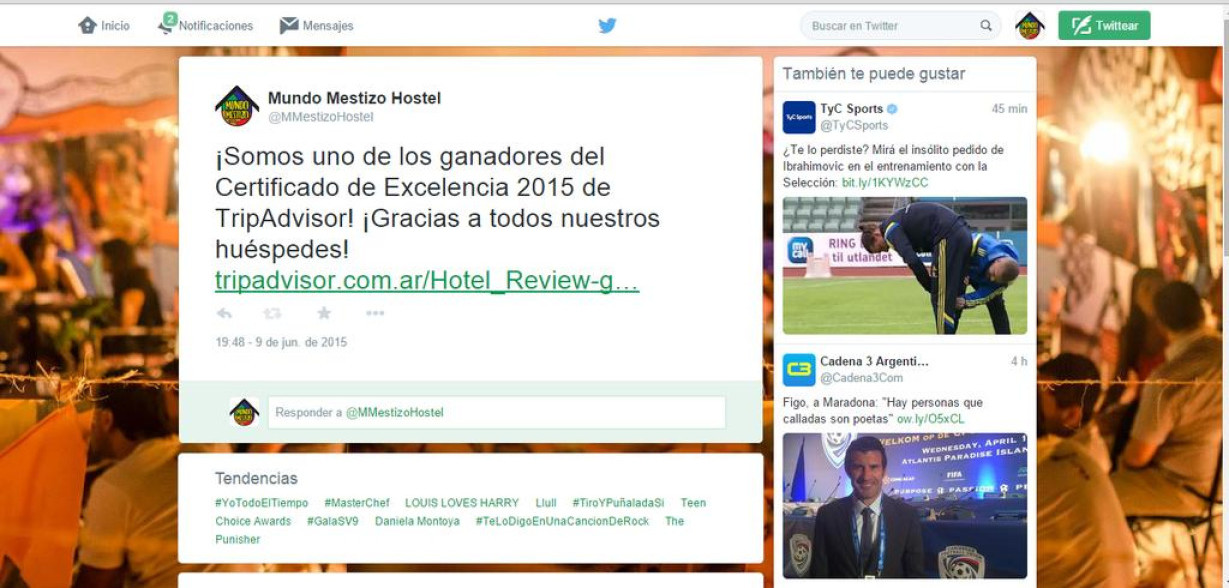The image size is (1229, 588).
Task: Click the TyC Sports logo avatar
Action: point(799,117)
